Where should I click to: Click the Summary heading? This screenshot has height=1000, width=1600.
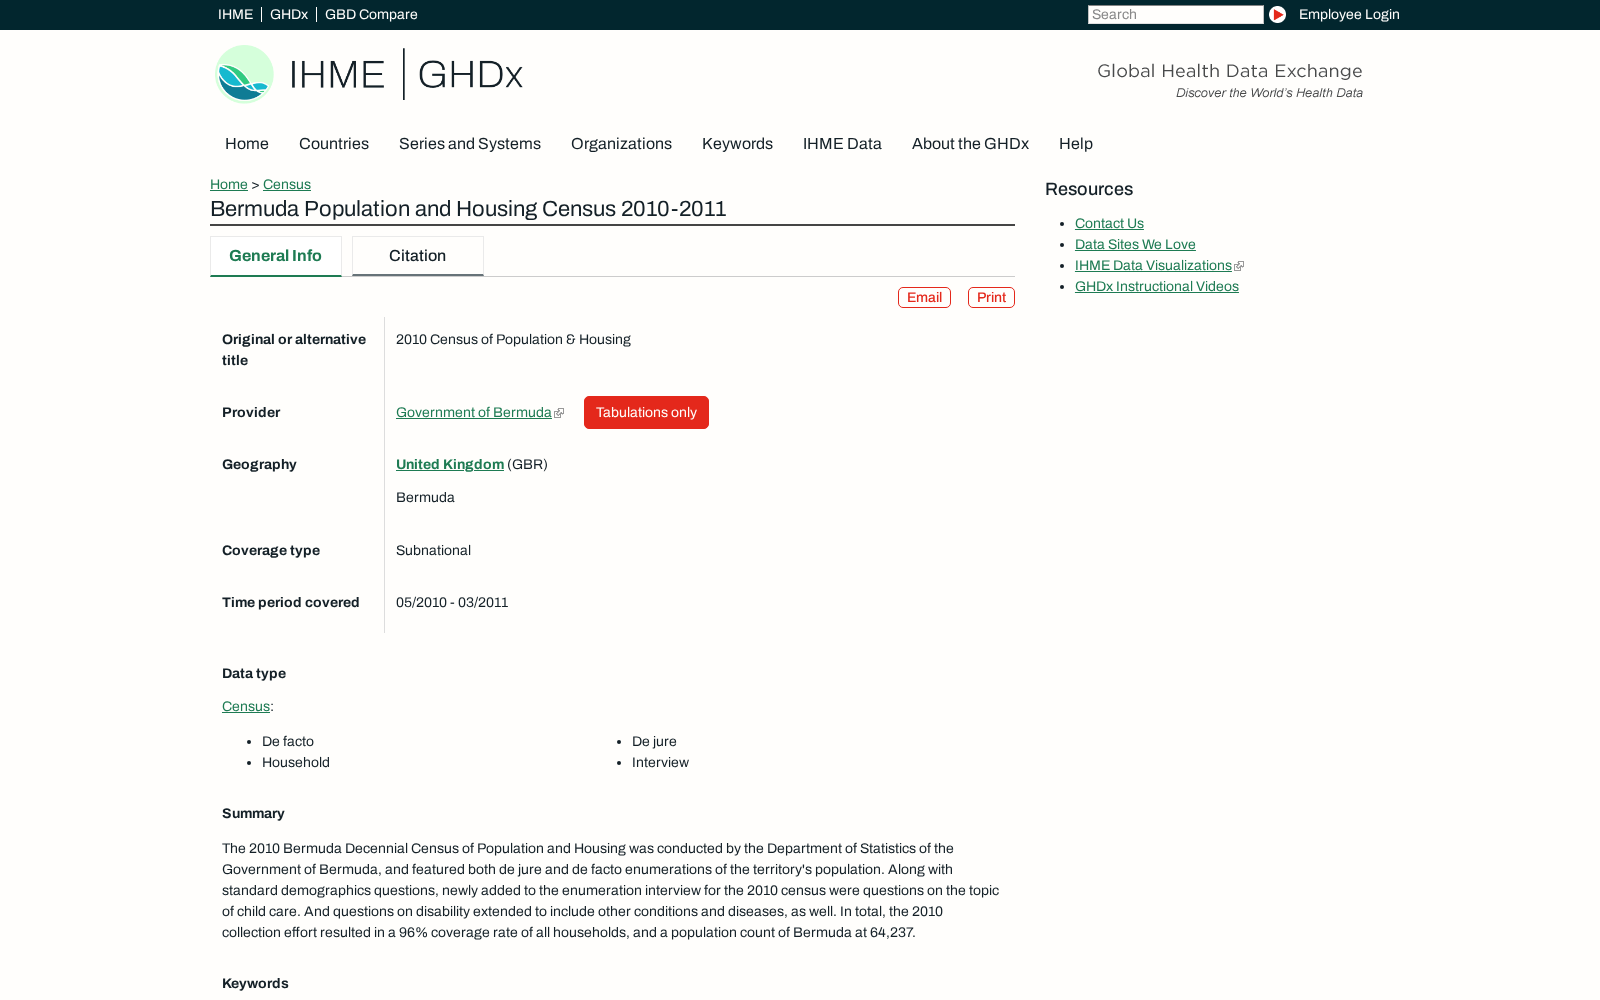pos(253,814)
